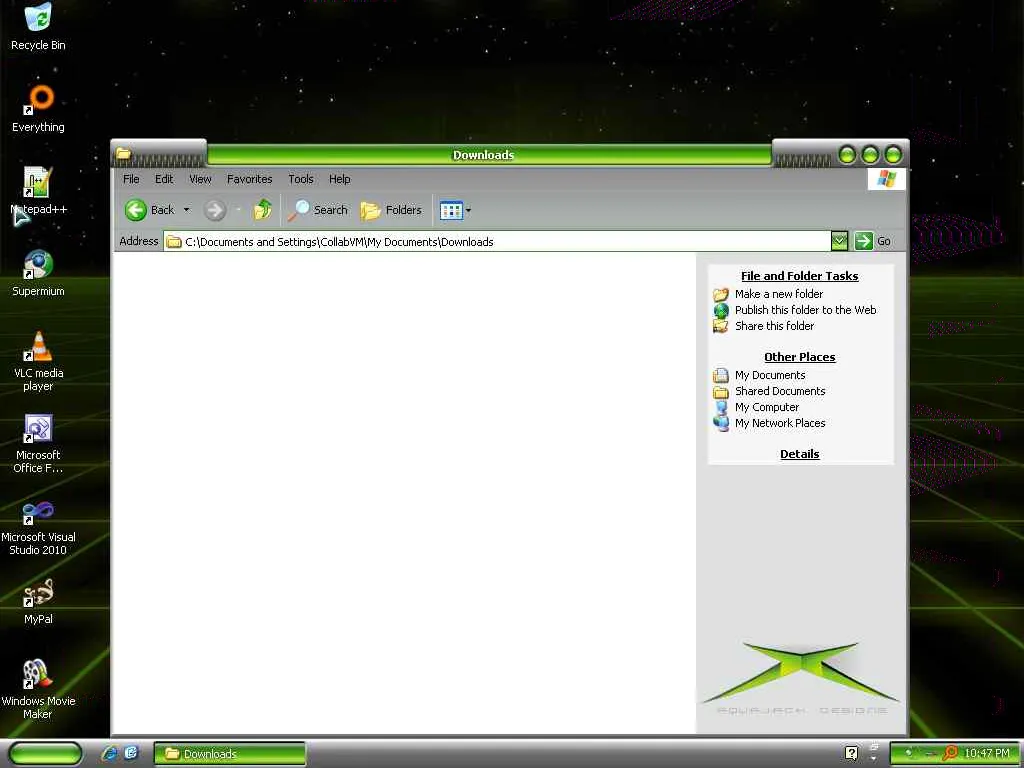Open My Computer from Other Places
Screen dimensions: 1024x768
(x=767, y=407)
